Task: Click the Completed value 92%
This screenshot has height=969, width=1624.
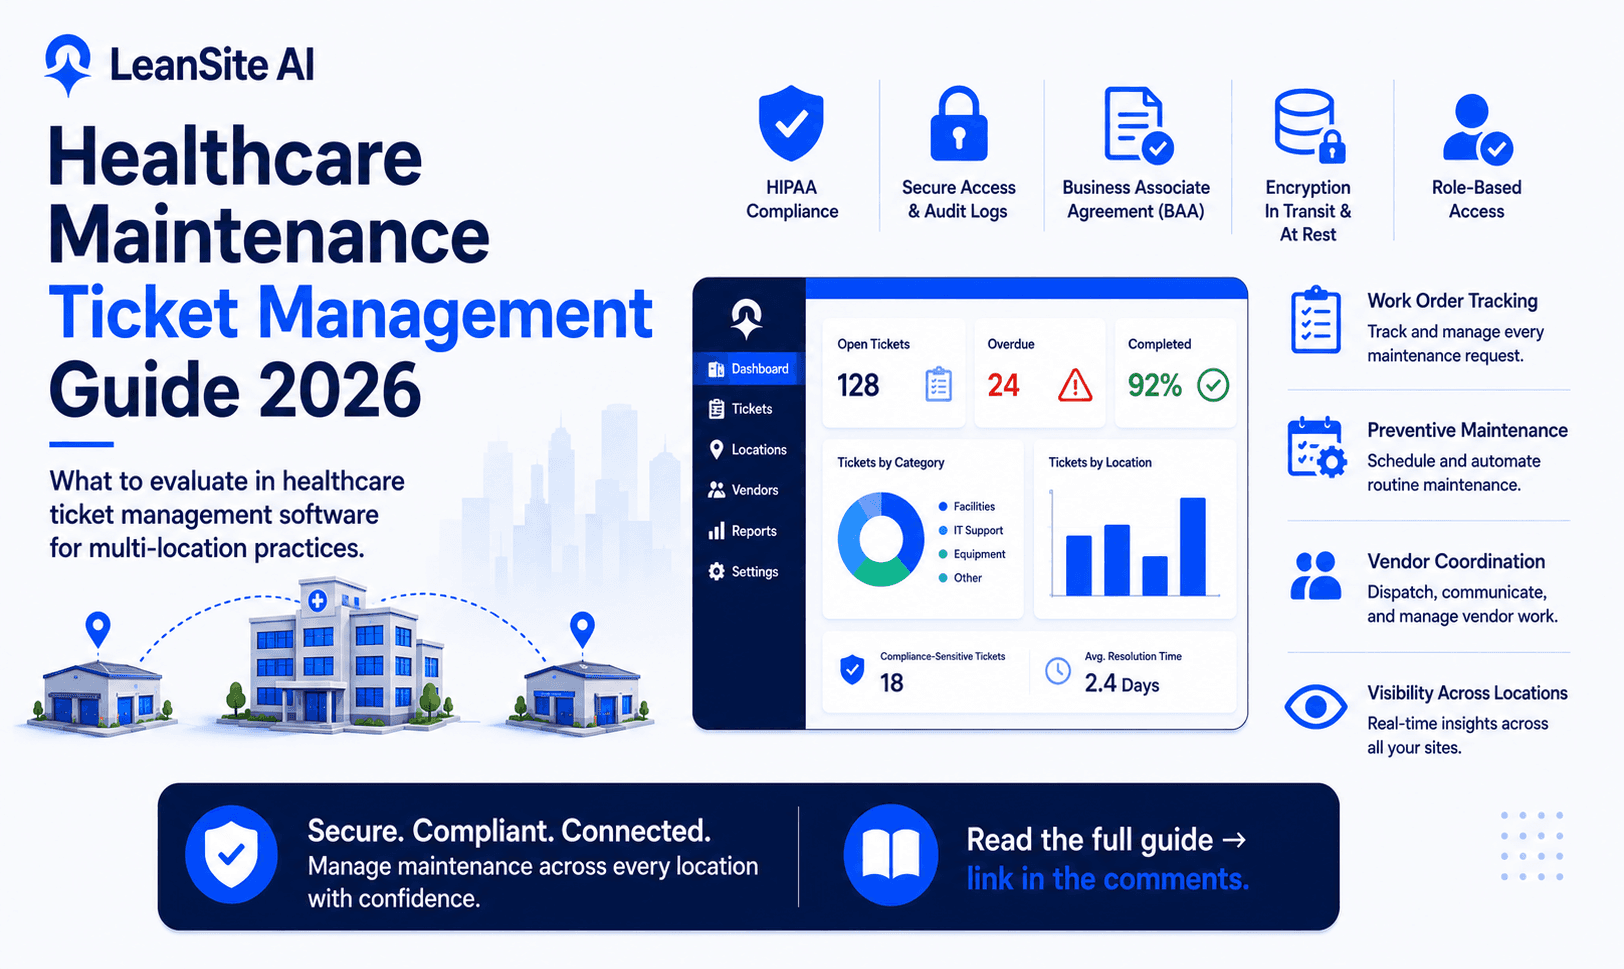Action: point(1155,385)
